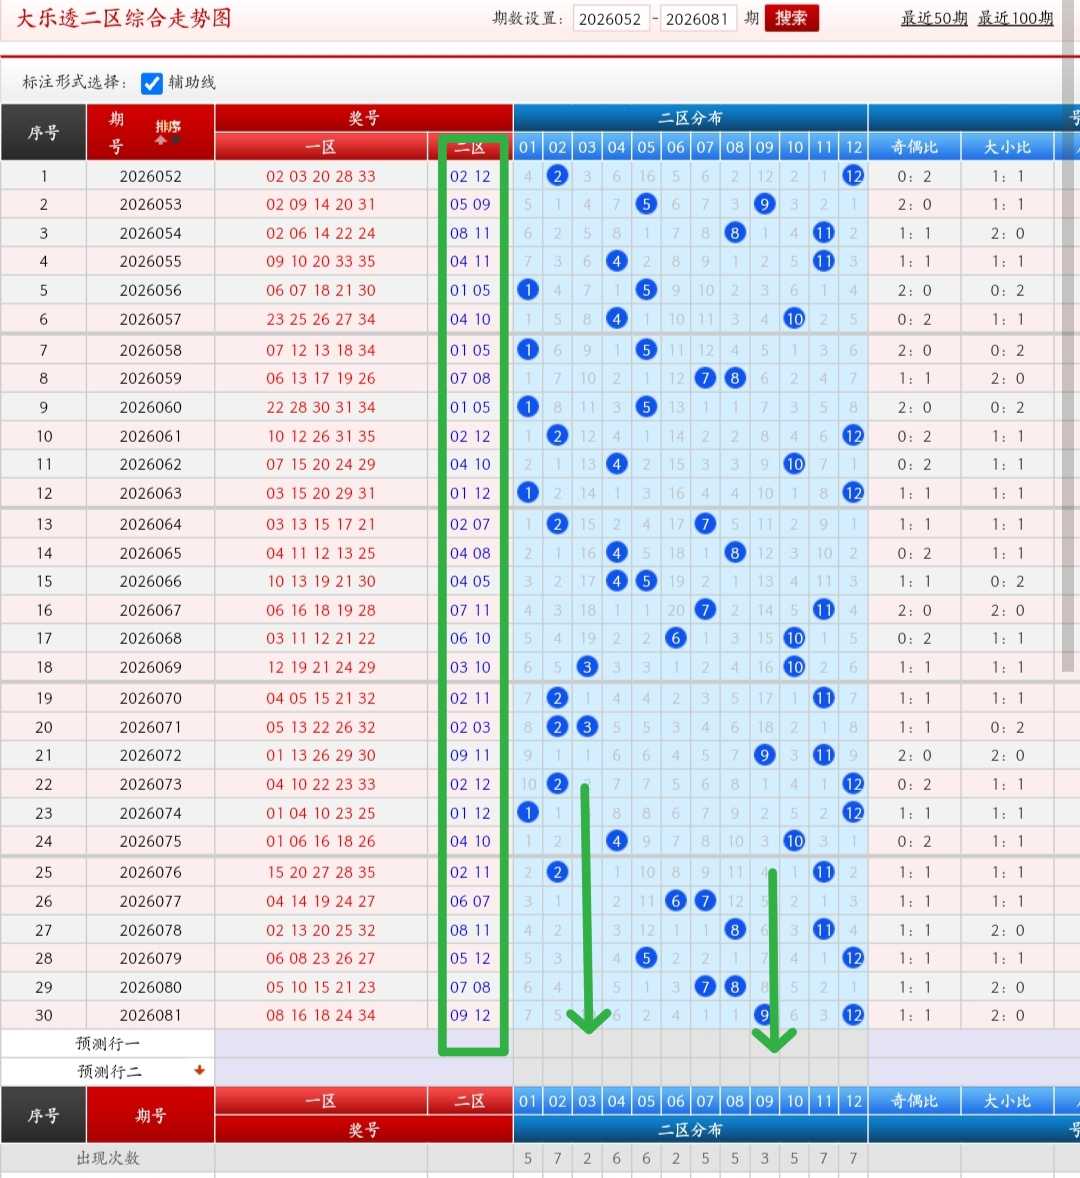This screenshot has height=1178, width=1080.
Task: Click the 排序 sort arrows in 期号 header
Action: (167, 131)
